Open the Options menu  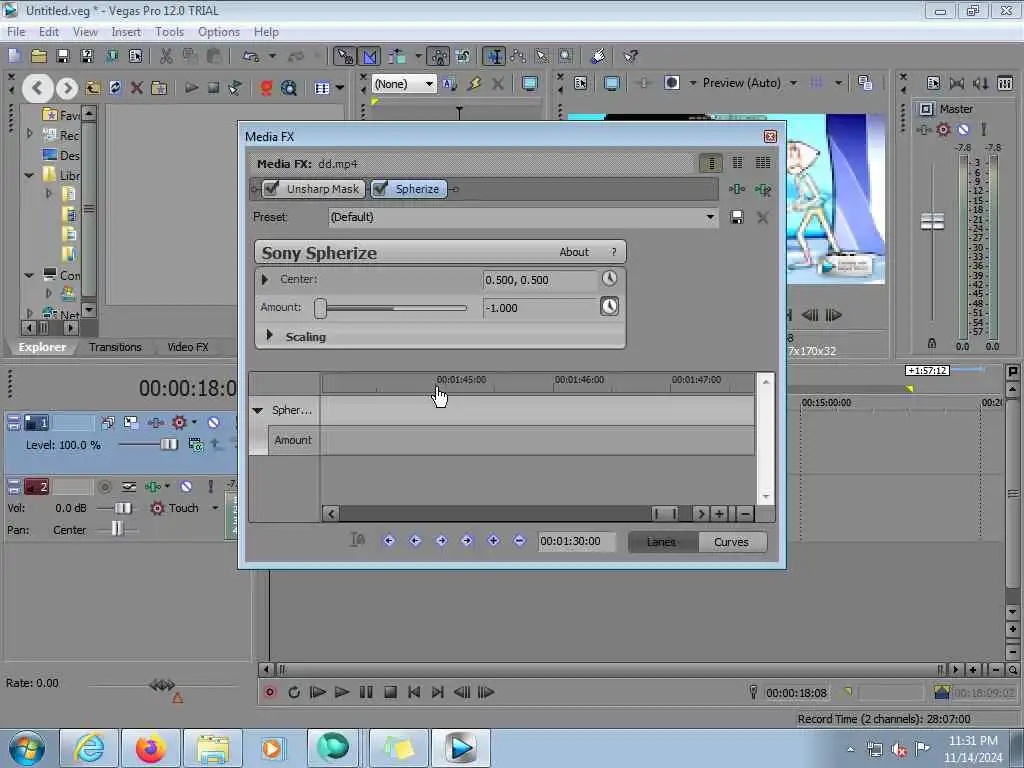(x=219, y=32)
